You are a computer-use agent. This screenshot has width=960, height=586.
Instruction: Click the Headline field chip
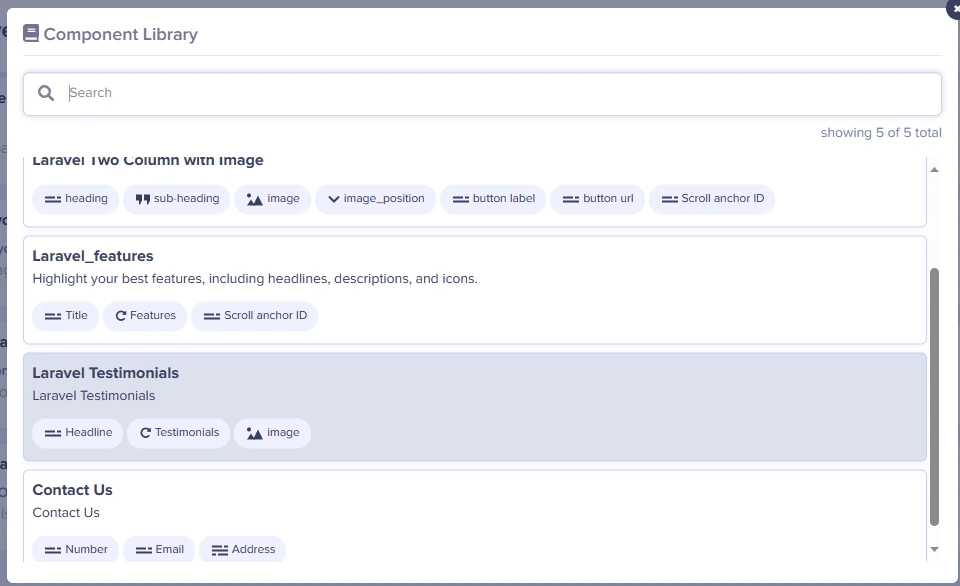78,433
